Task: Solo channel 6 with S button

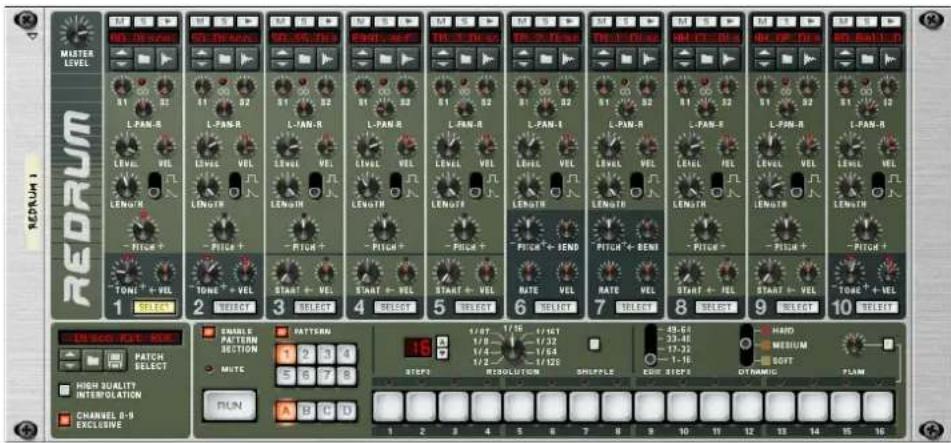Action: pos(545,21)
